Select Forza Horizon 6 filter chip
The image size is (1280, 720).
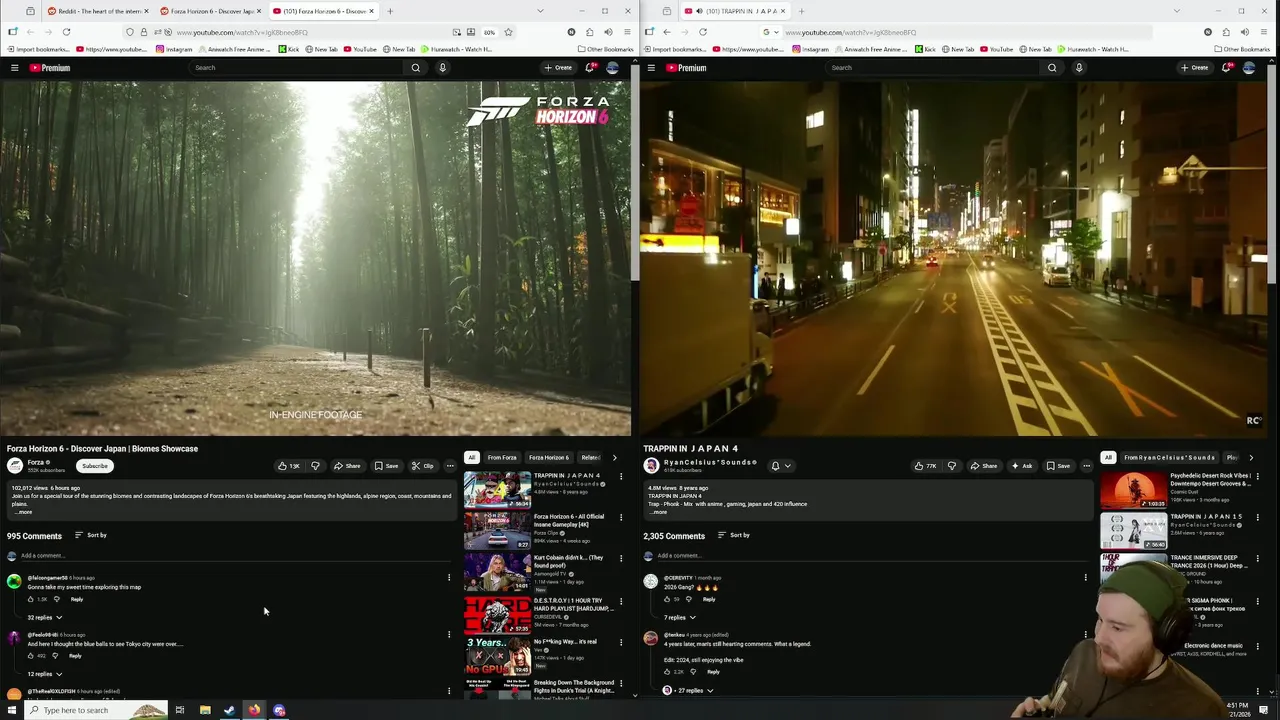(548, 458)
